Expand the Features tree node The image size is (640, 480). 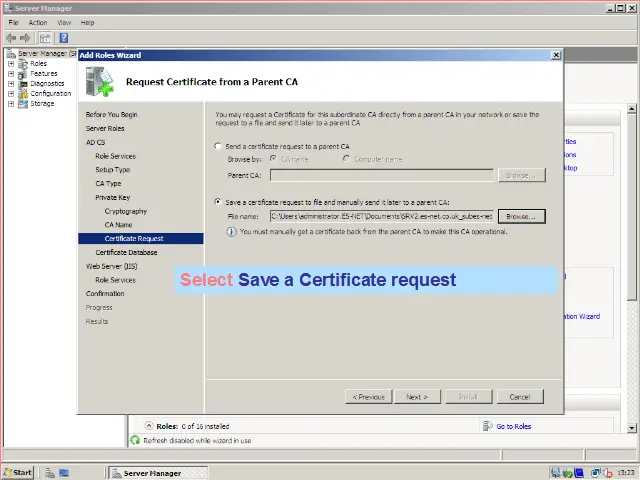click(x=11, y=74)
